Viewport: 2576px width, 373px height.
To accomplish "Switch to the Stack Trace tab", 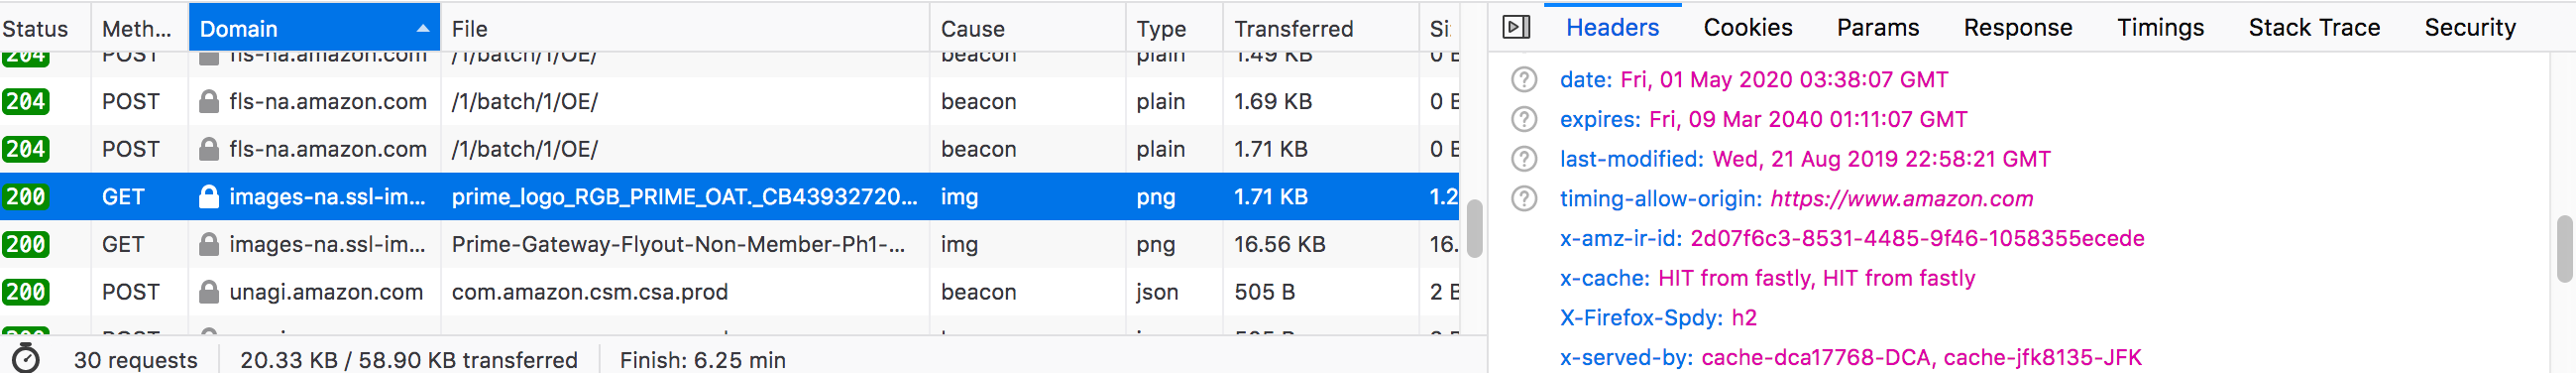I will [x=2314, y=27].
